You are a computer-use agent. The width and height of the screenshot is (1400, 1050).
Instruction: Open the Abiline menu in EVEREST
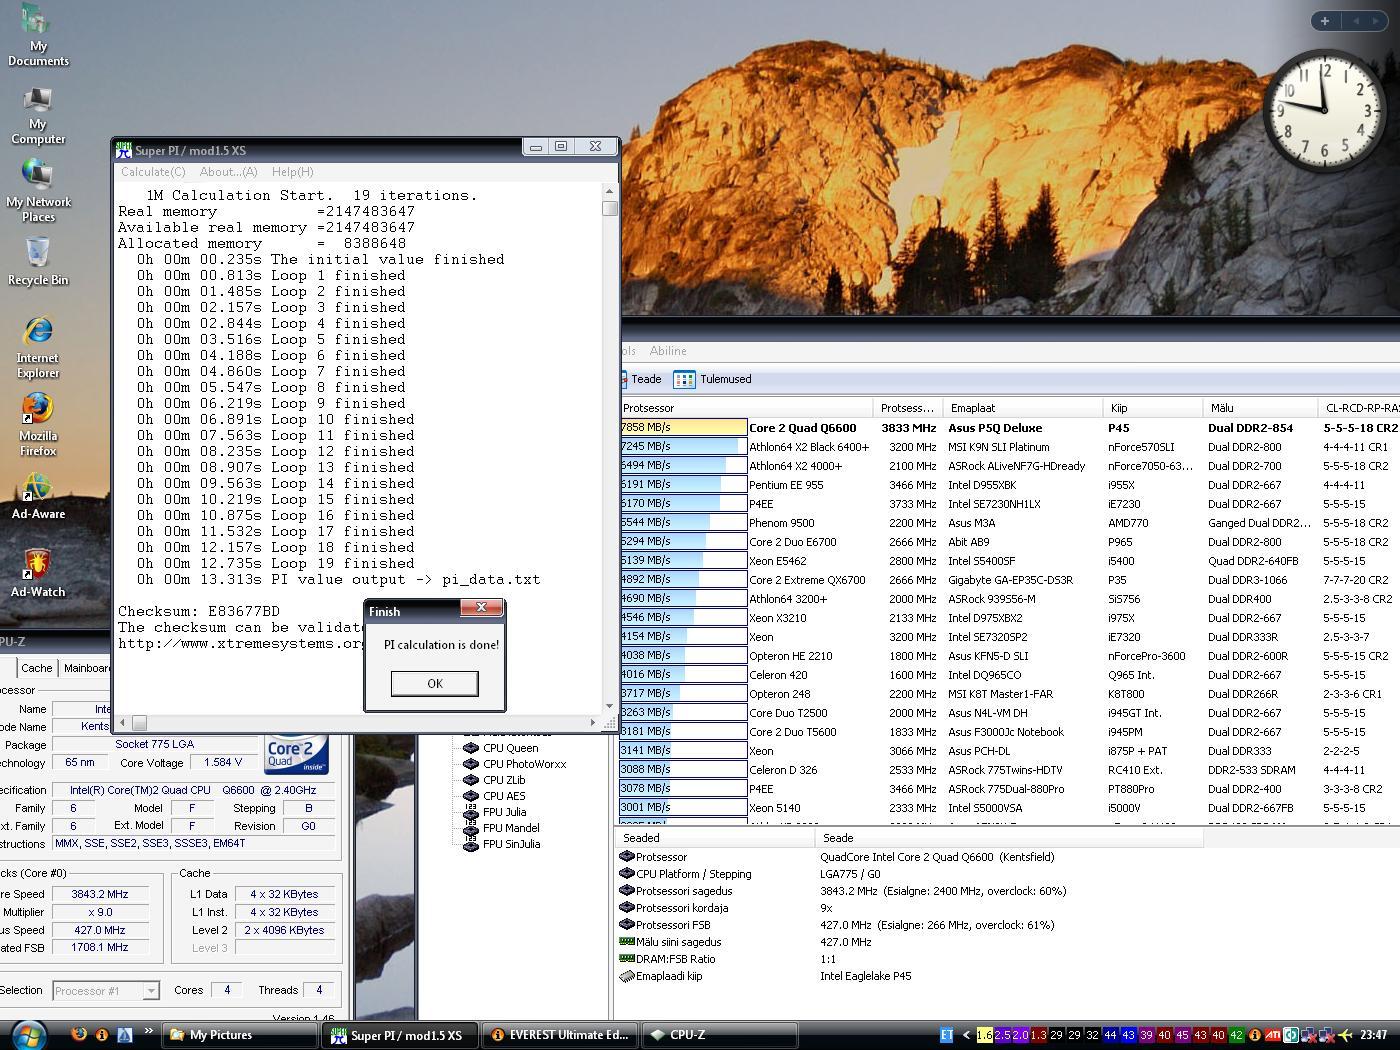668,351
